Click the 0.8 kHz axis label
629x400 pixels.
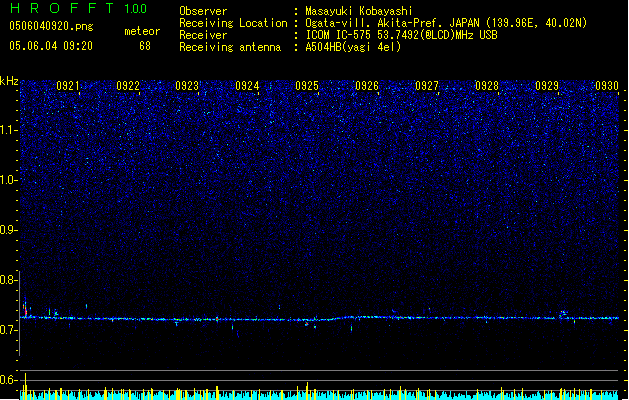click(x=8, y=280)
